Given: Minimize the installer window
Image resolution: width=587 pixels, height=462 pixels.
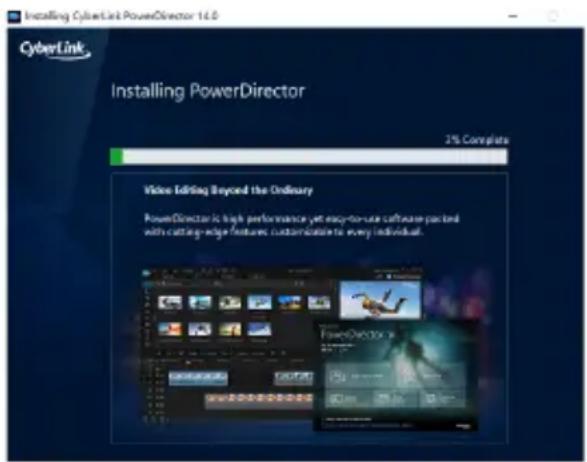Looking at the screenshot, I should [513, 16].
